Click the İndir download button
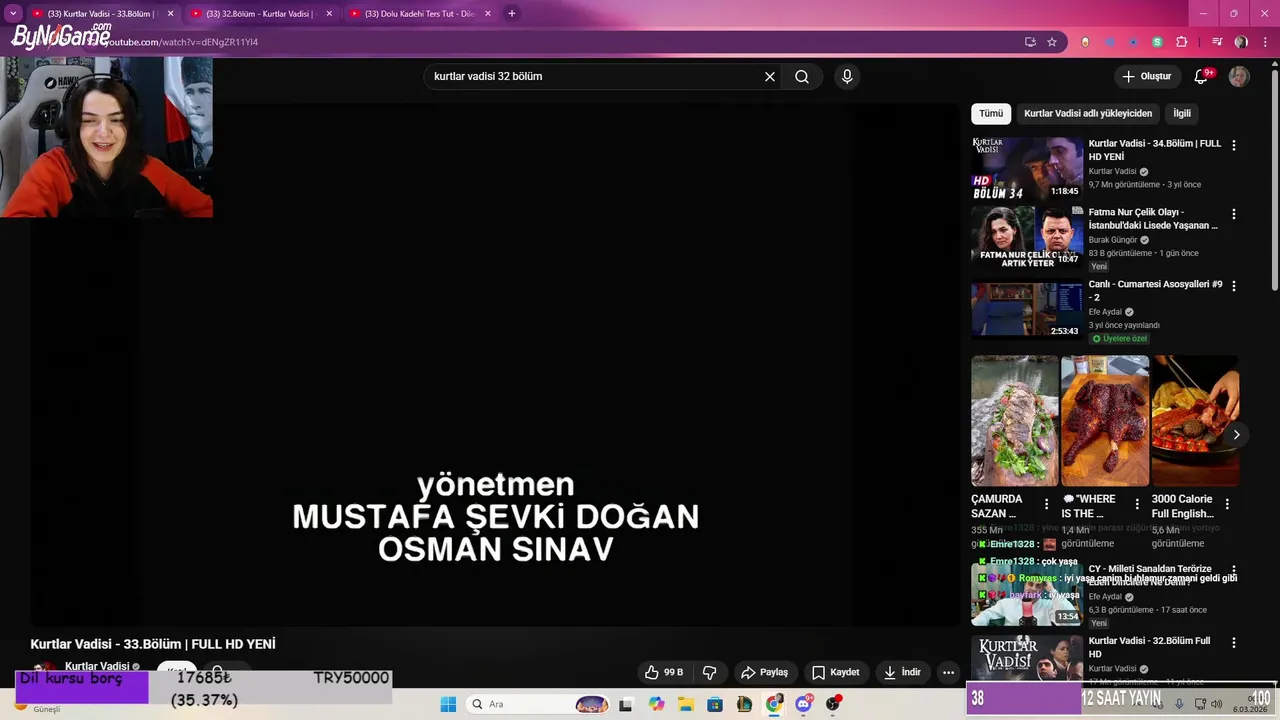Screen dimensions: 1280x720 [x=902, y=673]
